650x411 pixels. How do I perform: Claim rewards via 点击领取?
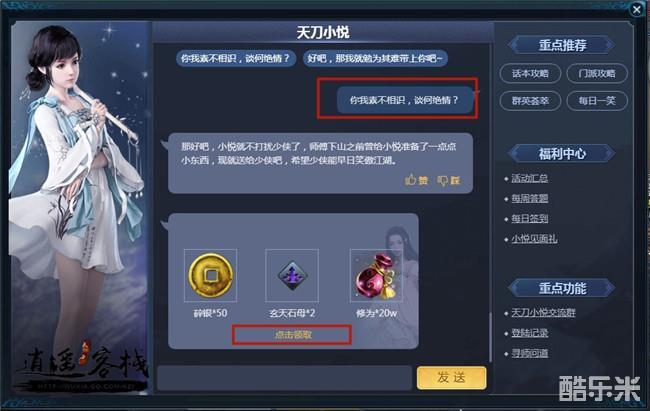pos(292,335)
